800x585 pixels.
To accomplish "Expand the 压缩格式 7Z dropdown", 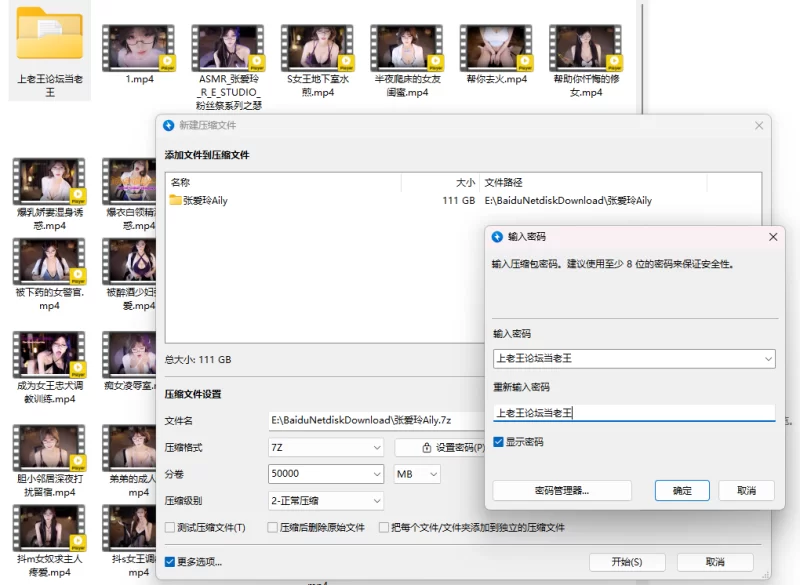I will [x=376, y=447].
